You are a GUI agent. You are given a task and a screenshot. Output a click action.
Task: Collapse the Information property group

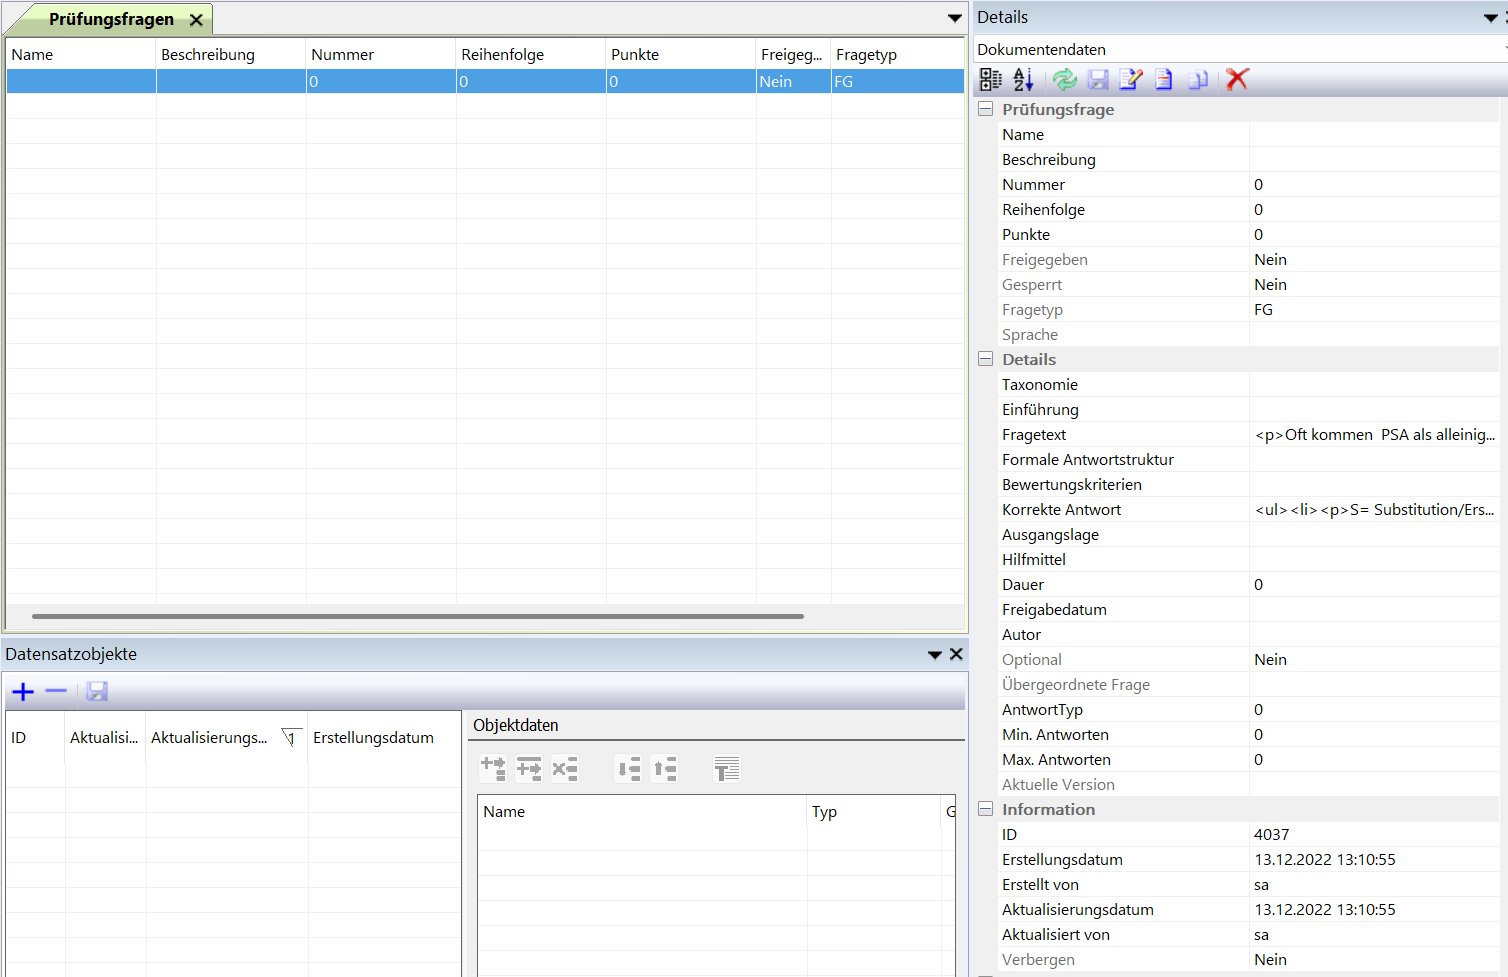(985, 809)
